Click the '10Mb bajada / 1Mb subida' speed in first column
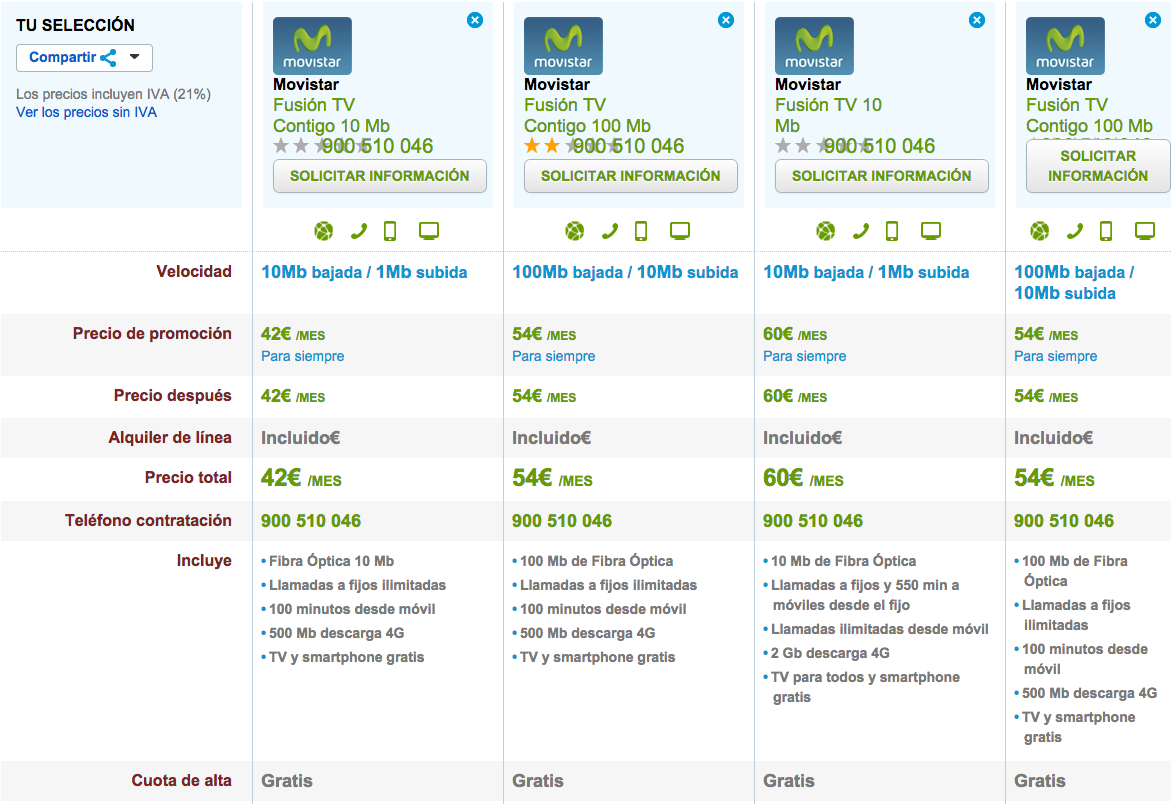 (x=364, y=272)
